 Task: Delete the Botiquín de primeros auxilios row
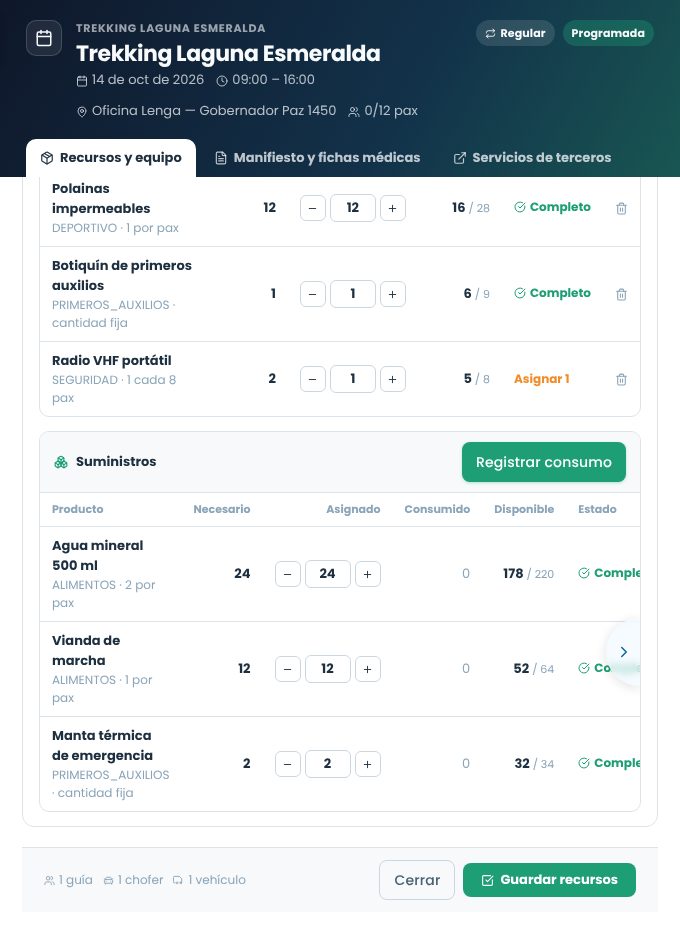point(621,294)
